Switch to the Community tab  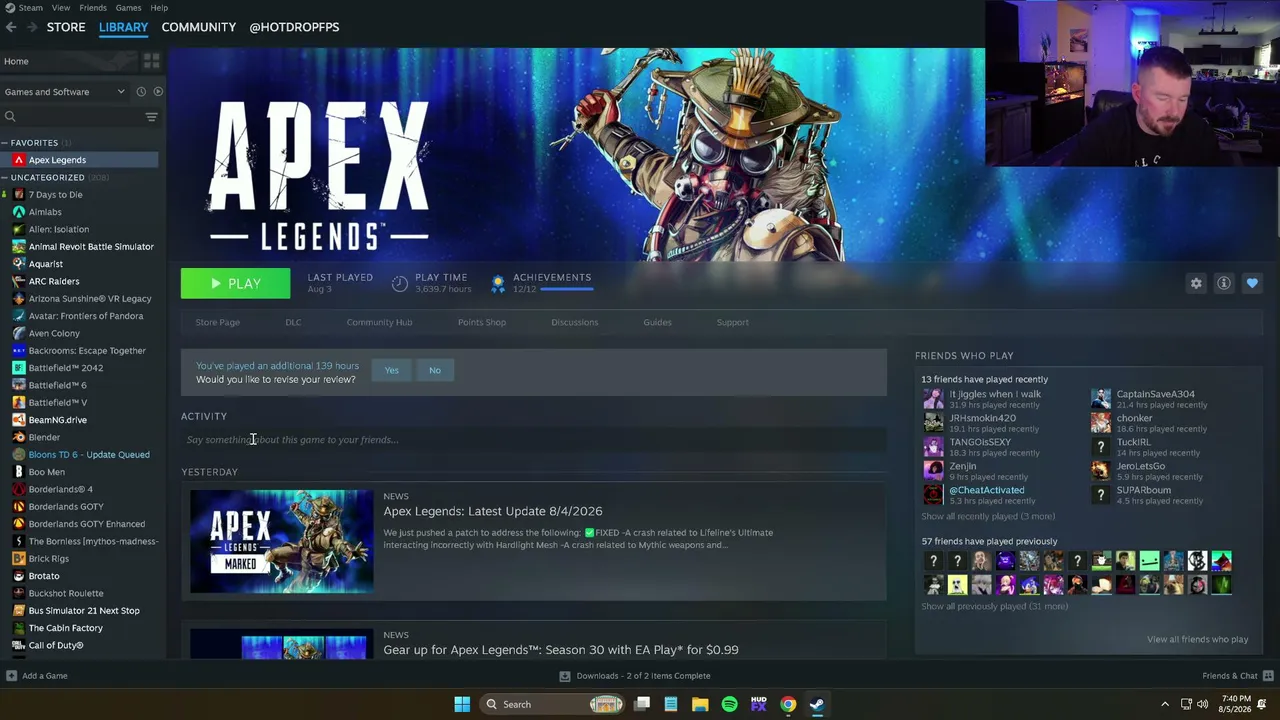pos(199,27)
